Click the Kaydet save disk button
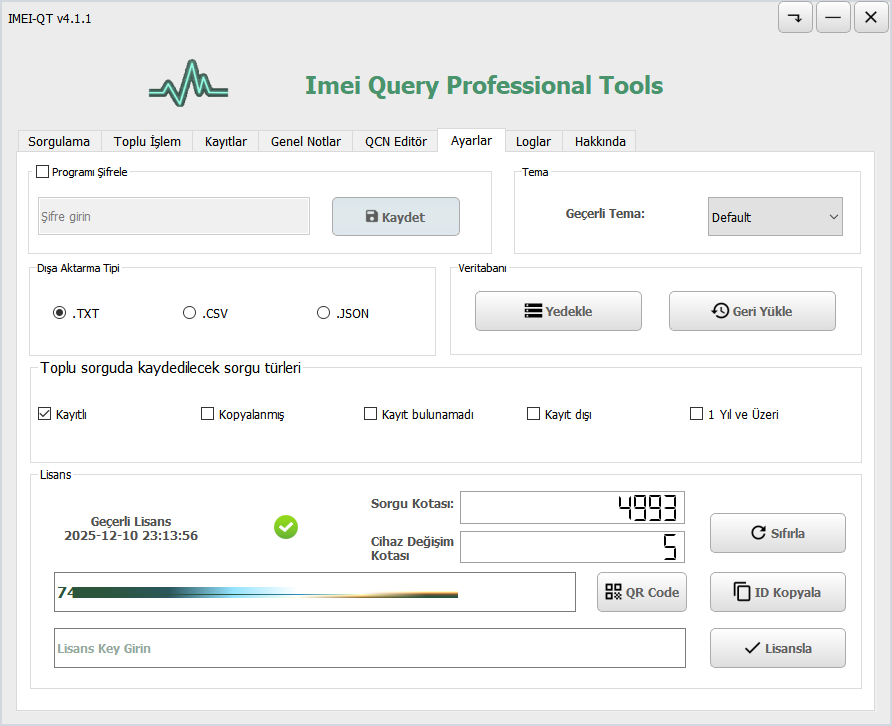 pos(395,217)
